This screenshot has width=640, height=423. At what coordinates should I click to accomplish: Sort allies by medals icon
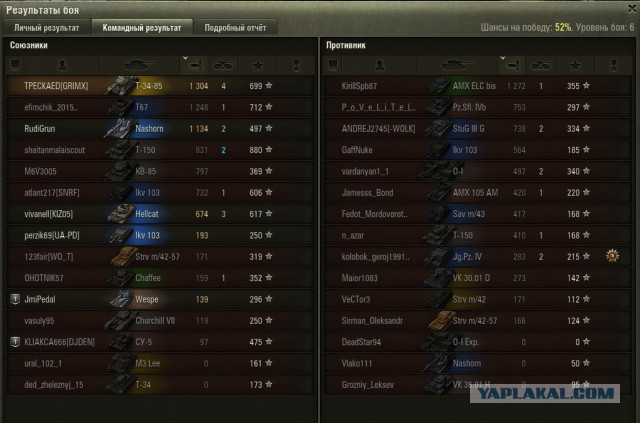(296, 65)
